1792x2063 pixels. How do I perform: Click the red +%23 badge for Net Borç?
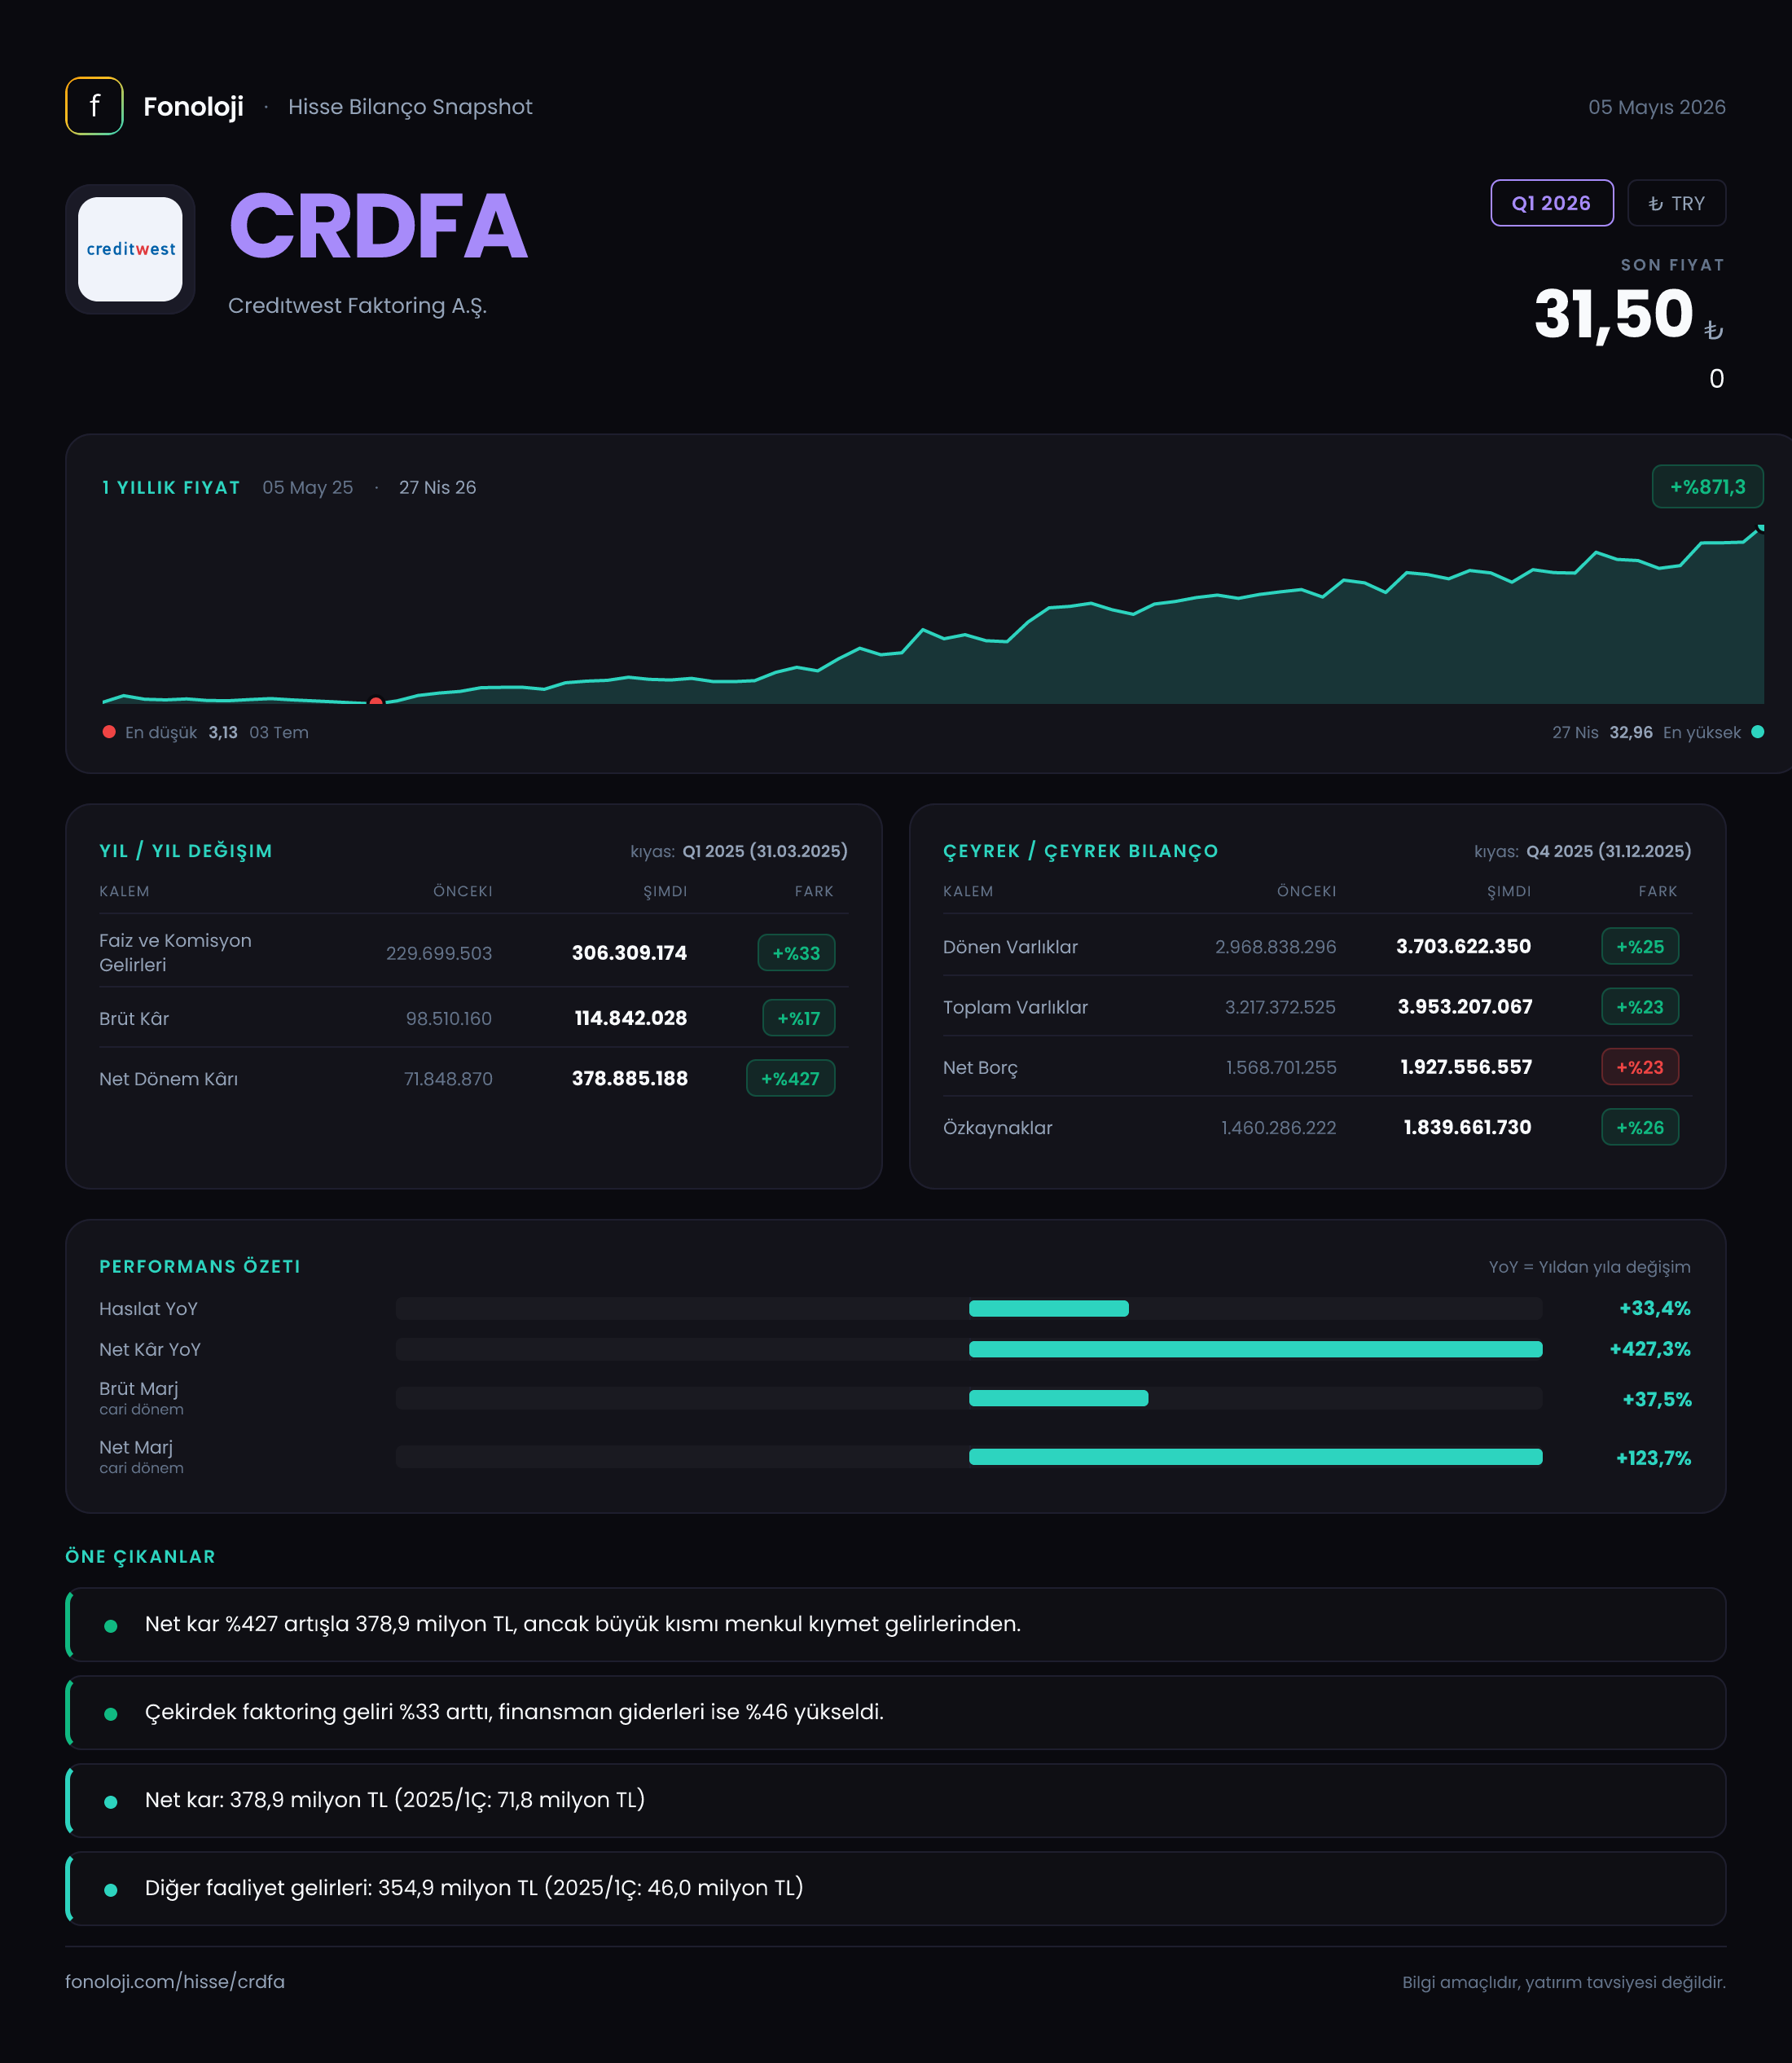pos(1640,1067)
